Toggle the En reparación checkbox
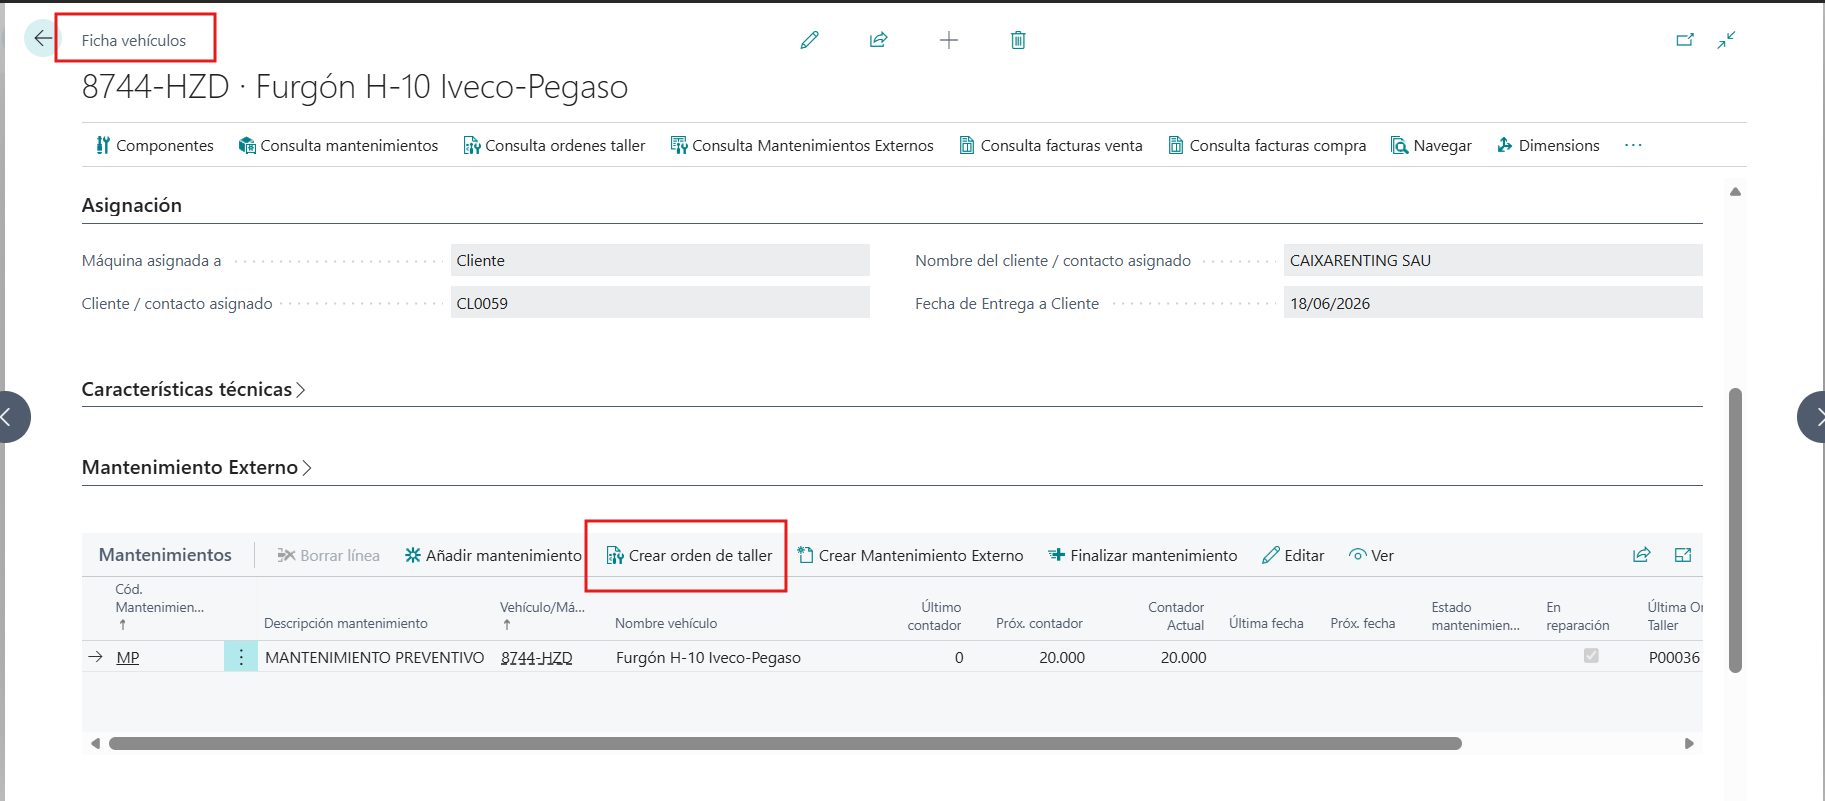 (1591, 656)
